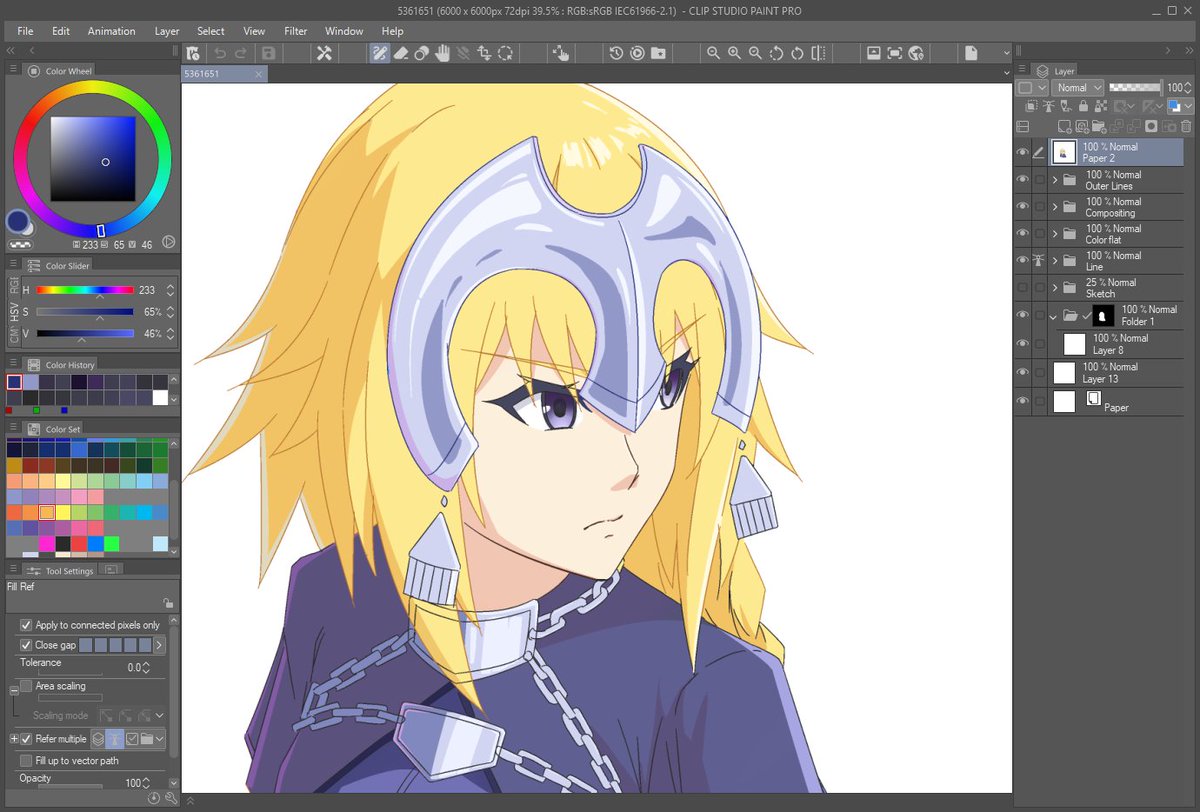Image resolution: width=1200 pixels, height=812 pixels.
Task: Open the Refer multiple options dropdown arrow
Action: tap(160, 739)
